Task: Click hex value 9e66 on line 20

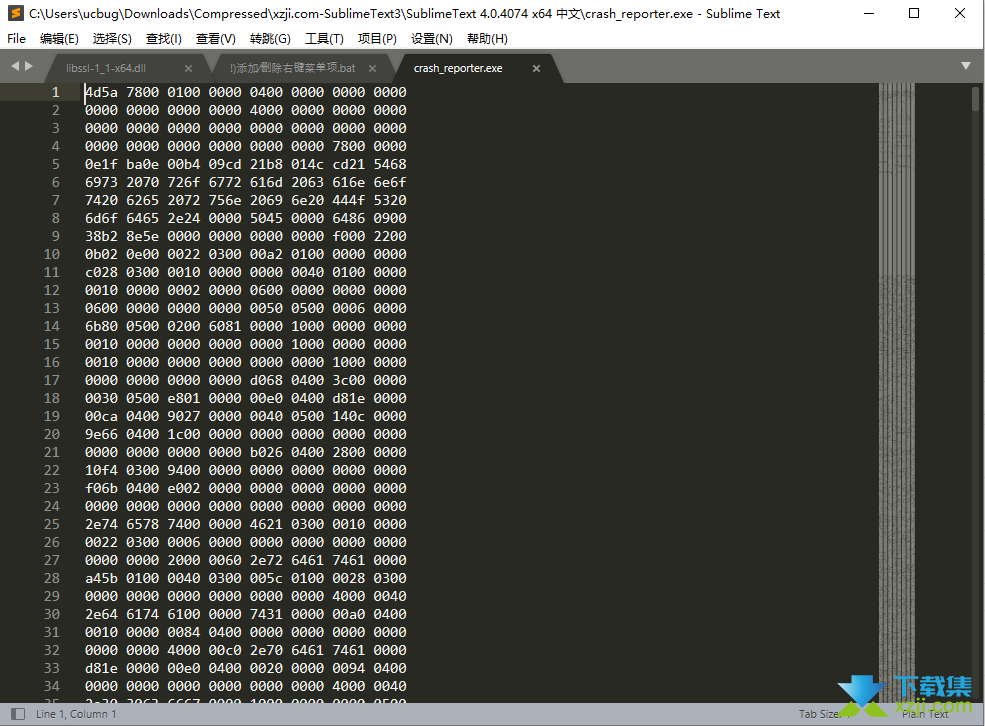Action: click(x=101, y=435)
